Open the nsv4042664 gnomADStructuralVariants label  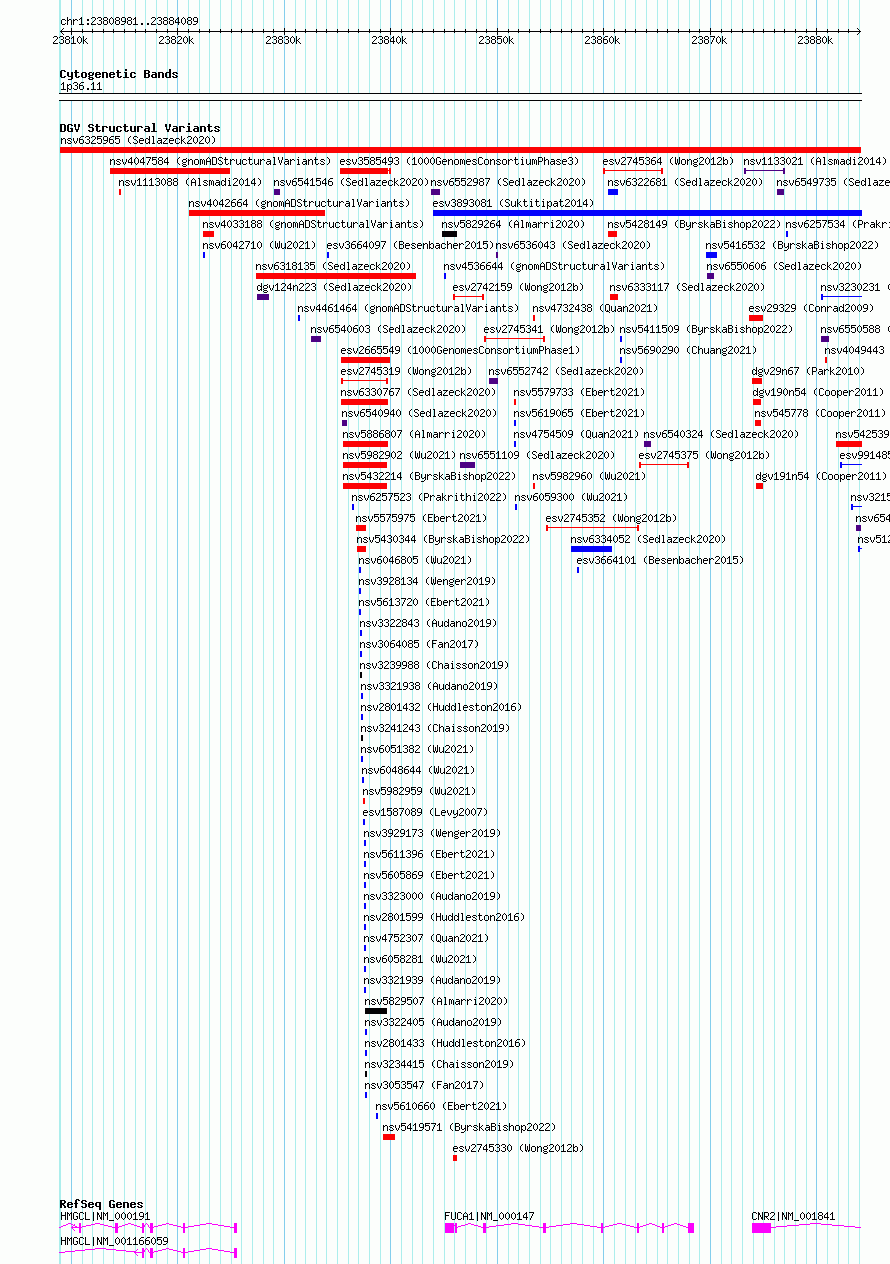299,203
